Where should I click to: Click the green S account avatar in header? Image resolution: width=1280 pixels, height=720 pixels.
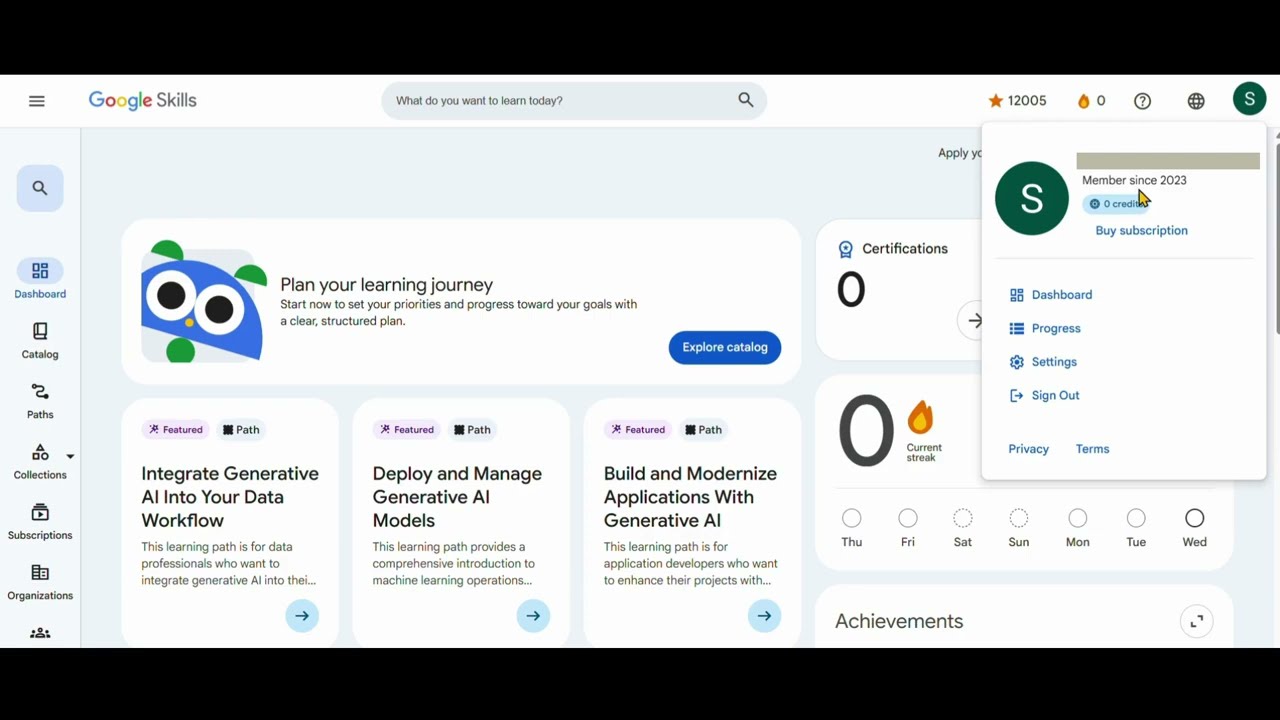pyautogui.click(x=1249, y=99)
